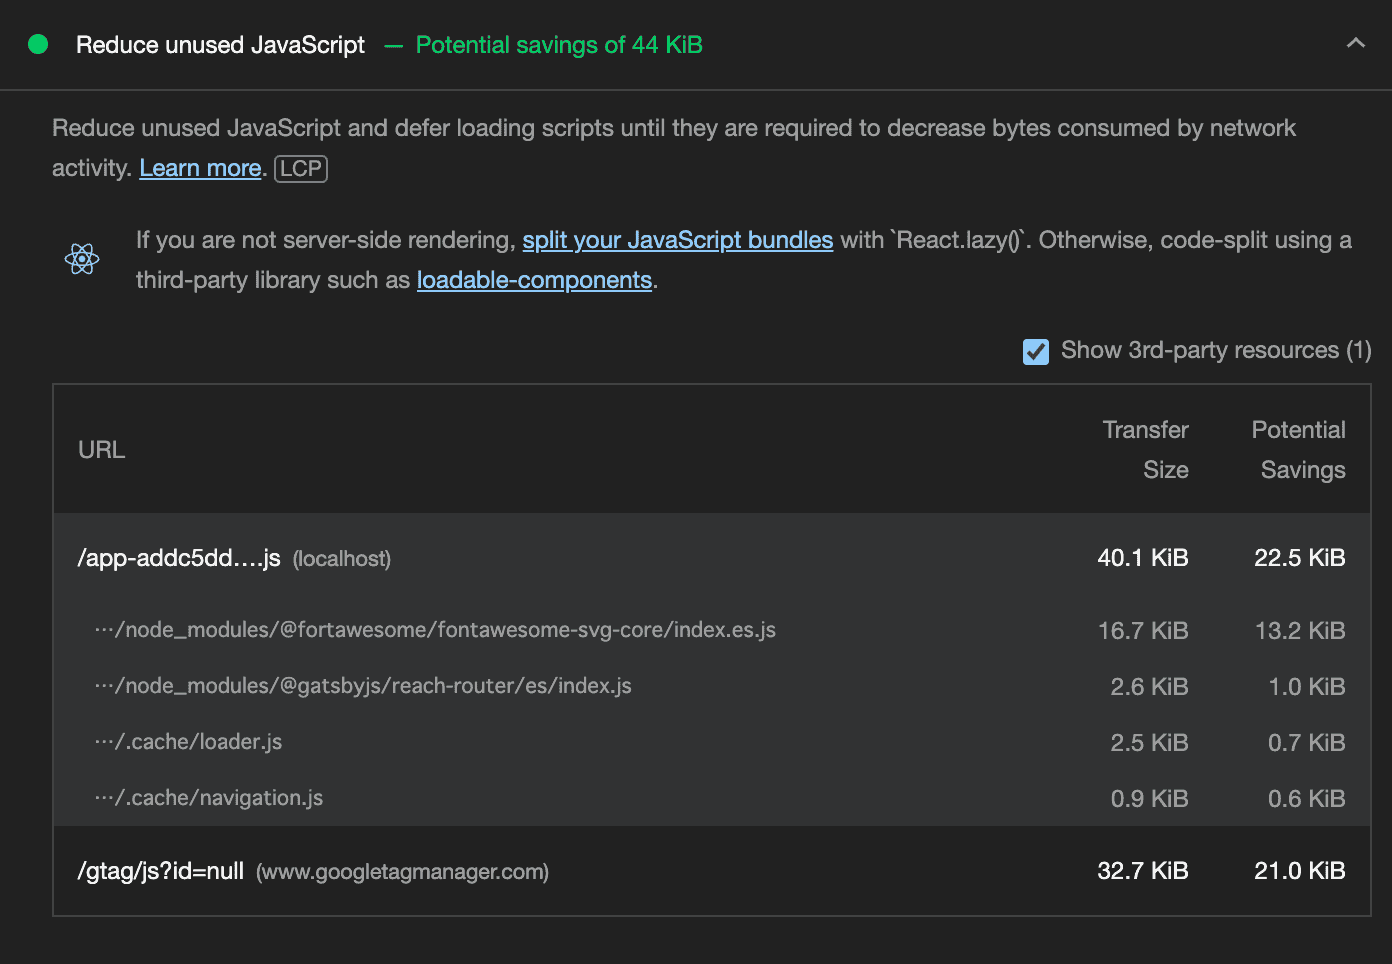Click the .cache/loader.js entry
This screenshot has width=1392, height=964.
tap(189, 742)
